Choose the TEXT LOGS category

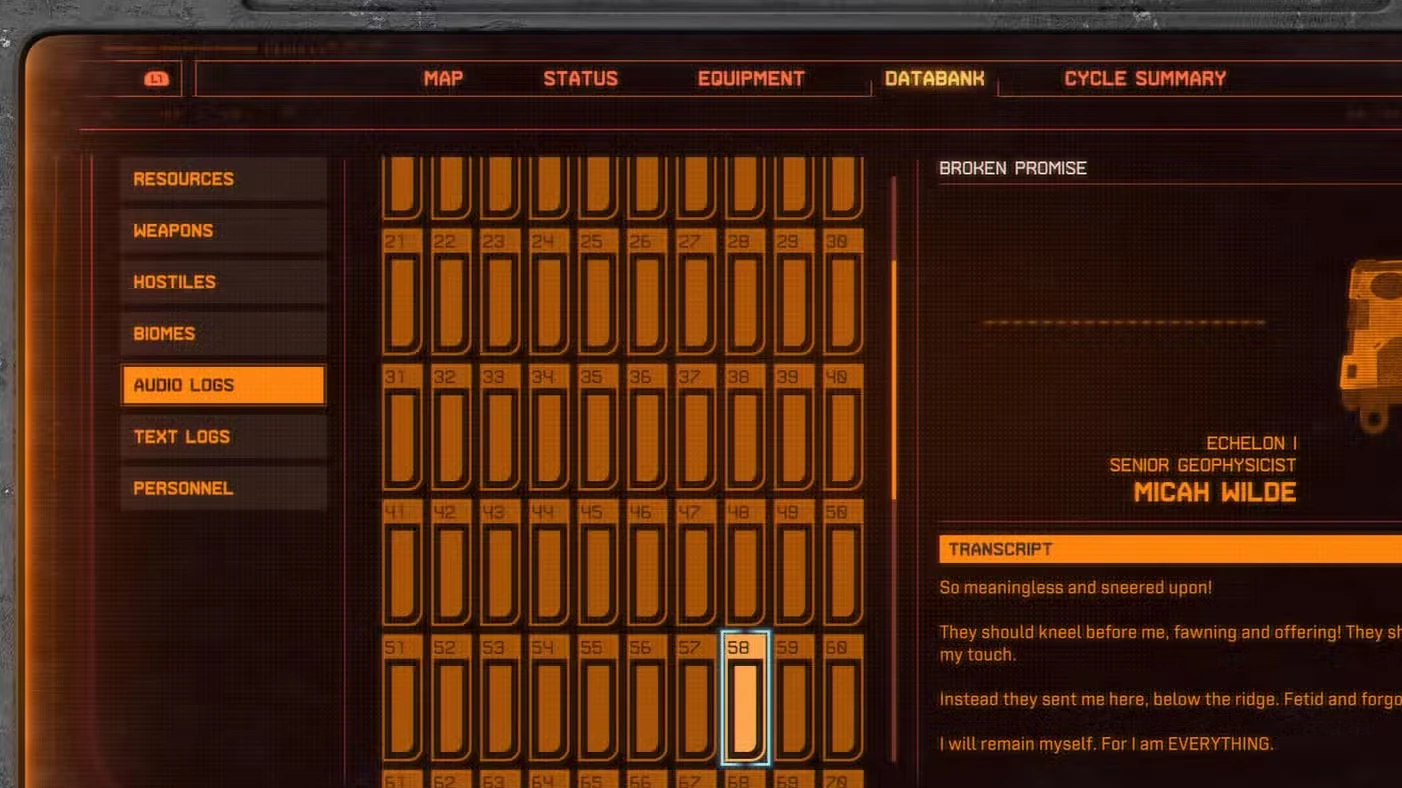click(x=224, y=437)
